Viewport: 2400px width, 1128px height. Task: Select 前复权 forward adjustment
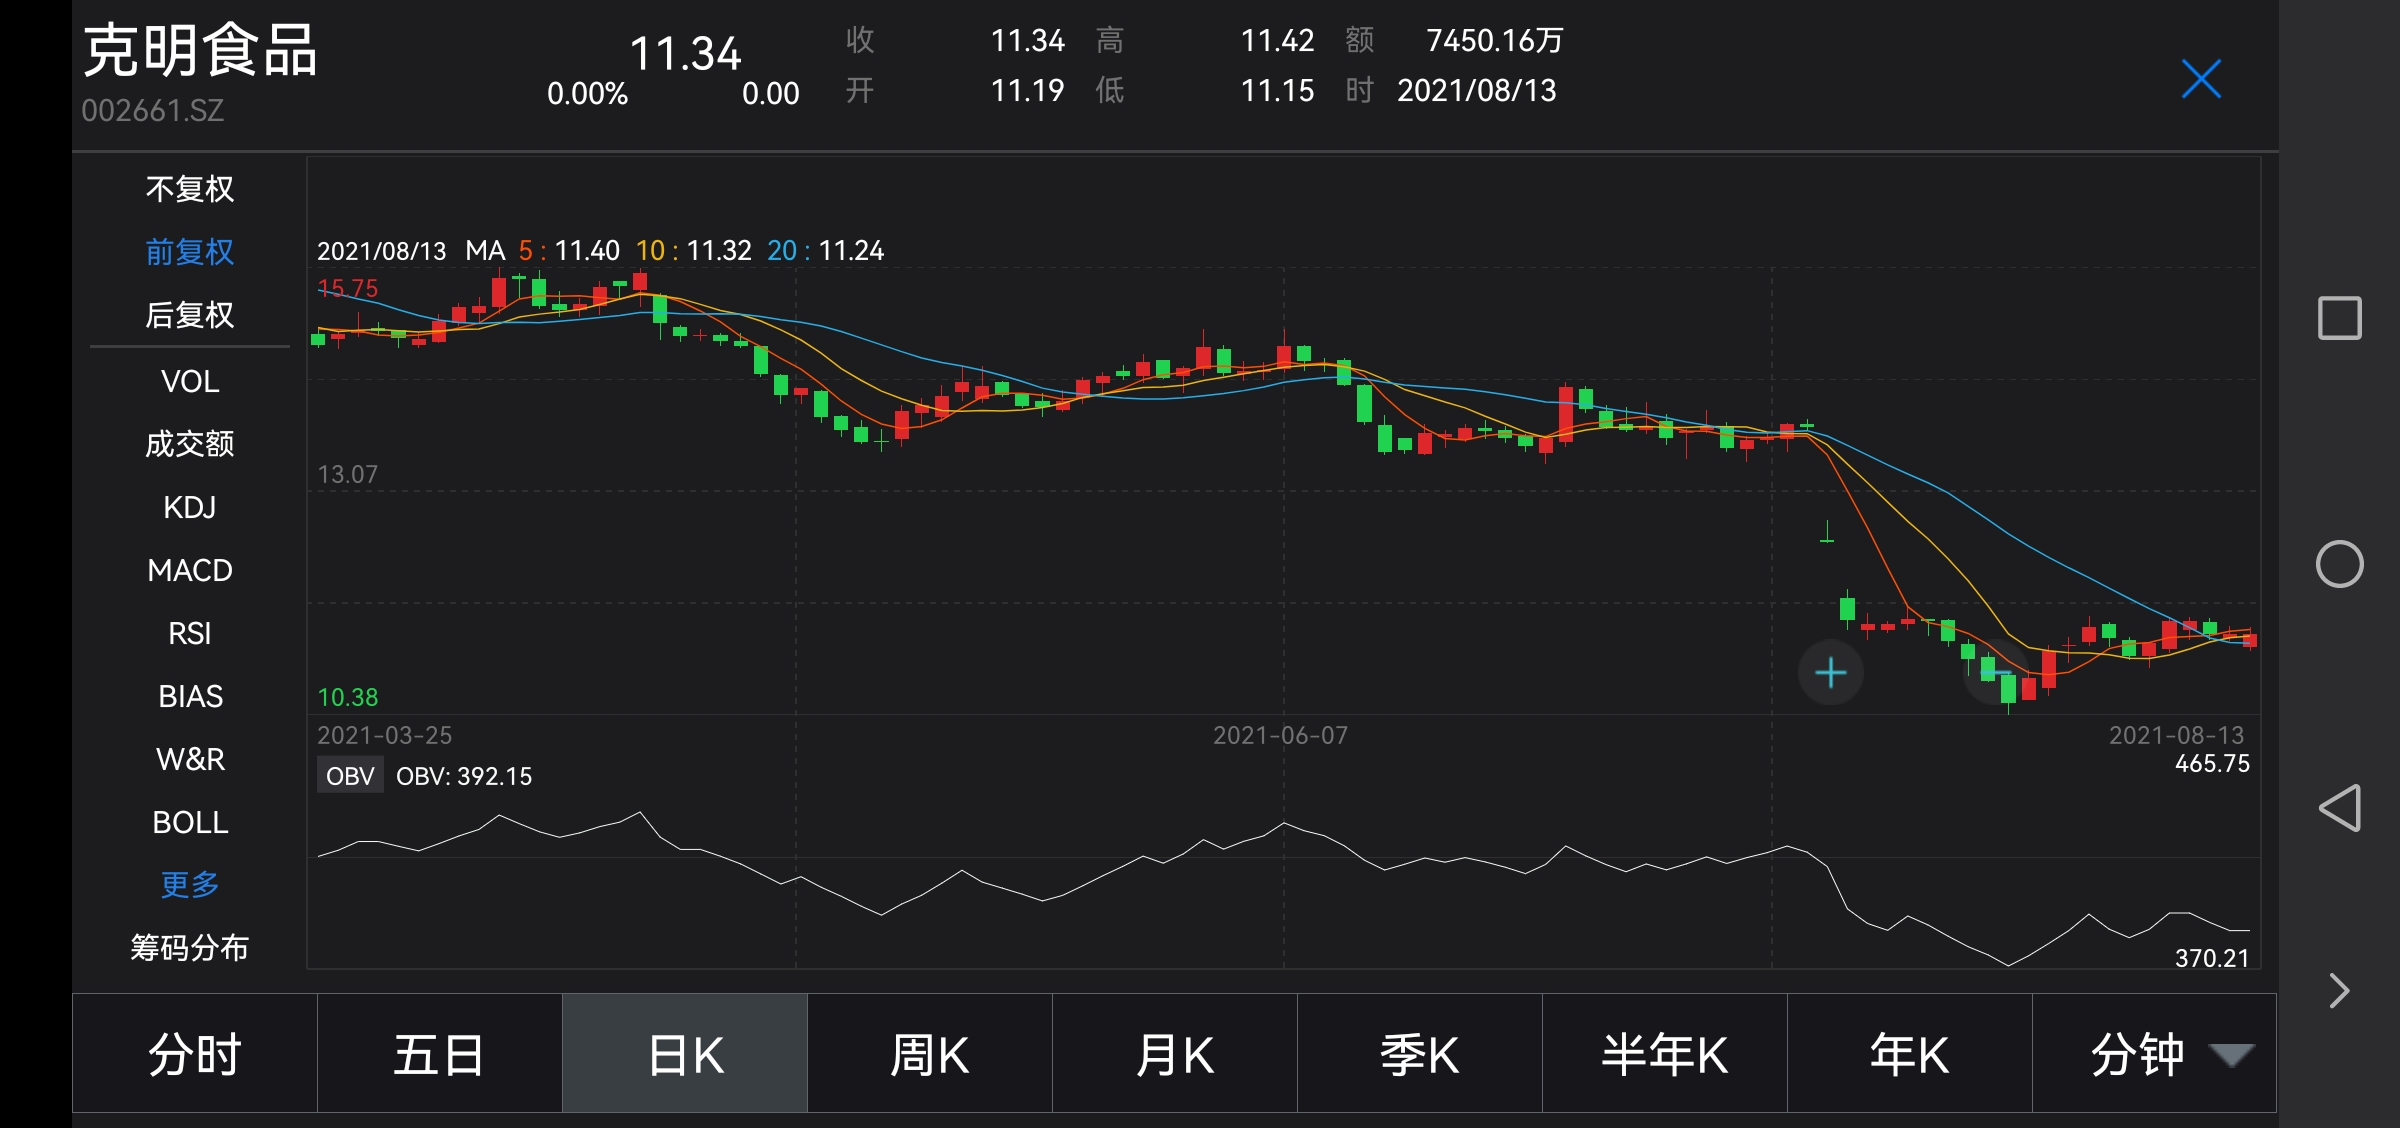tap(190, 252)
